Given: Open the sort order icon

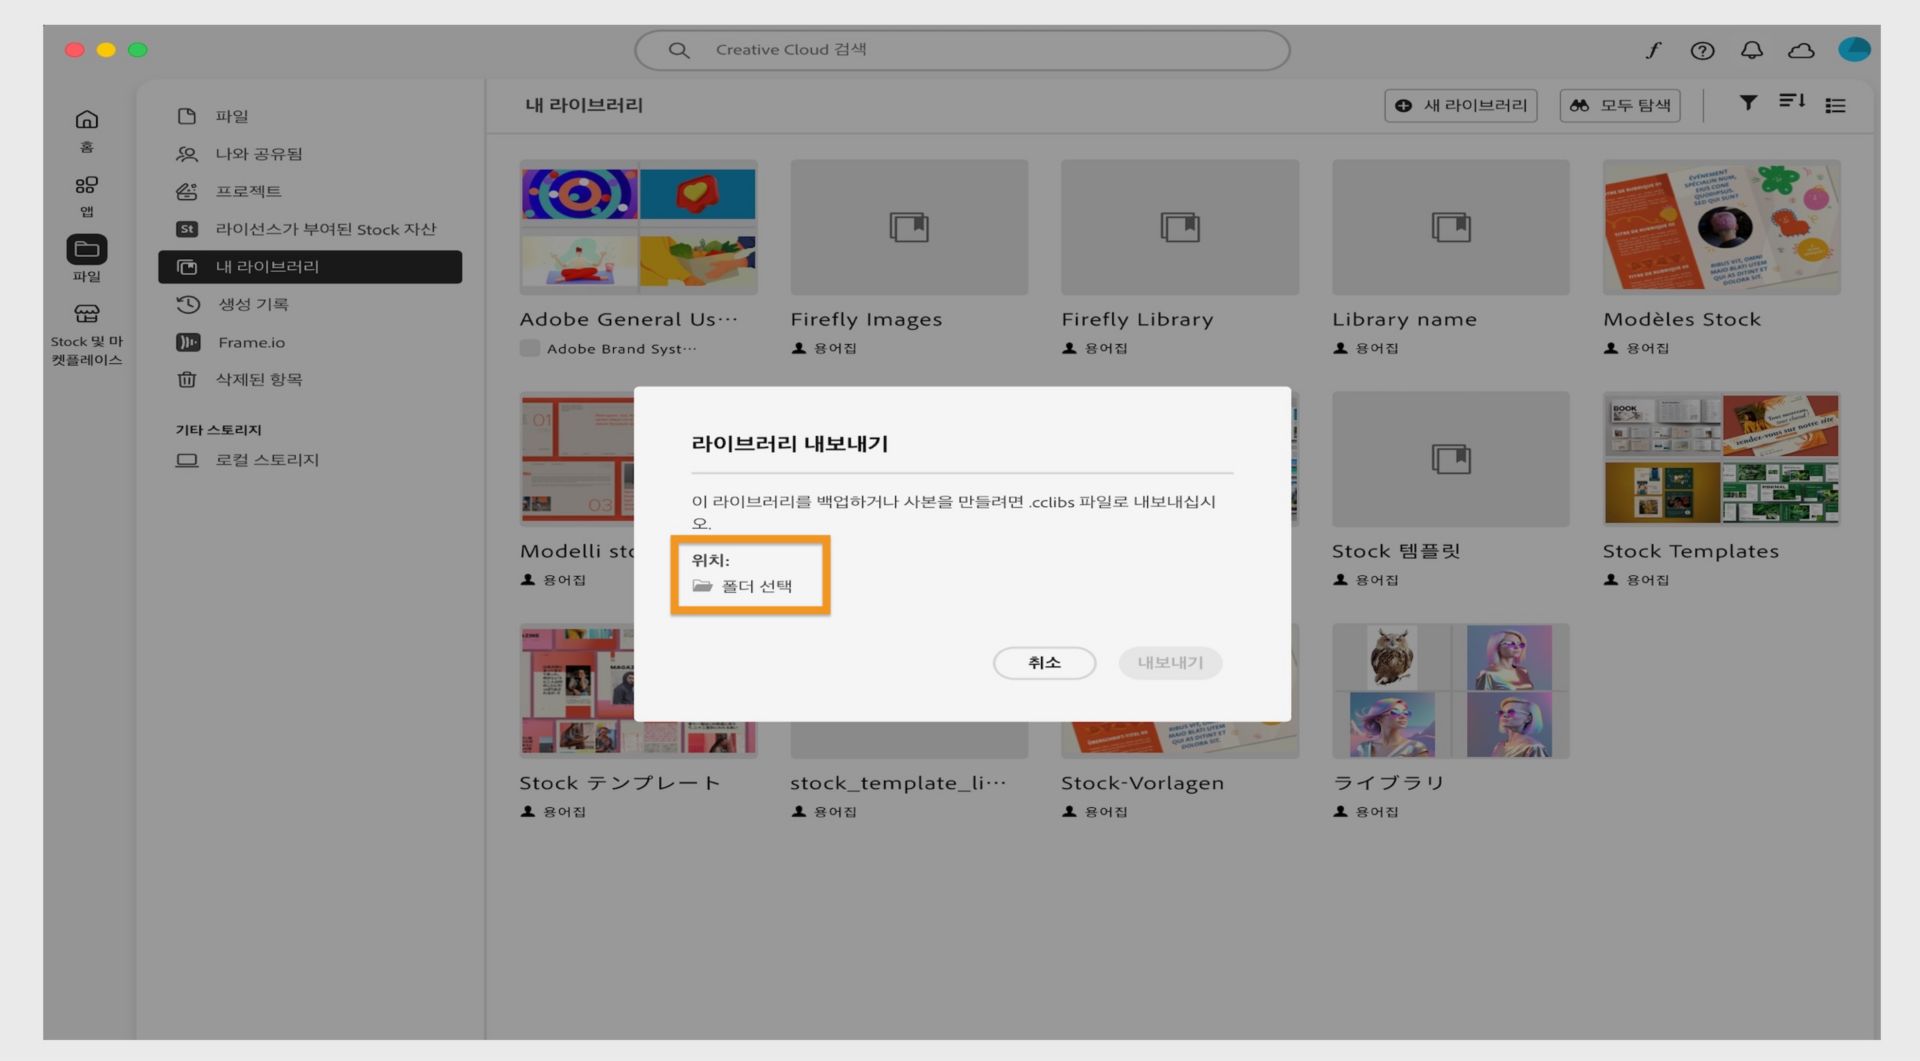Looking at the screenshot, I should [1792, 102].
